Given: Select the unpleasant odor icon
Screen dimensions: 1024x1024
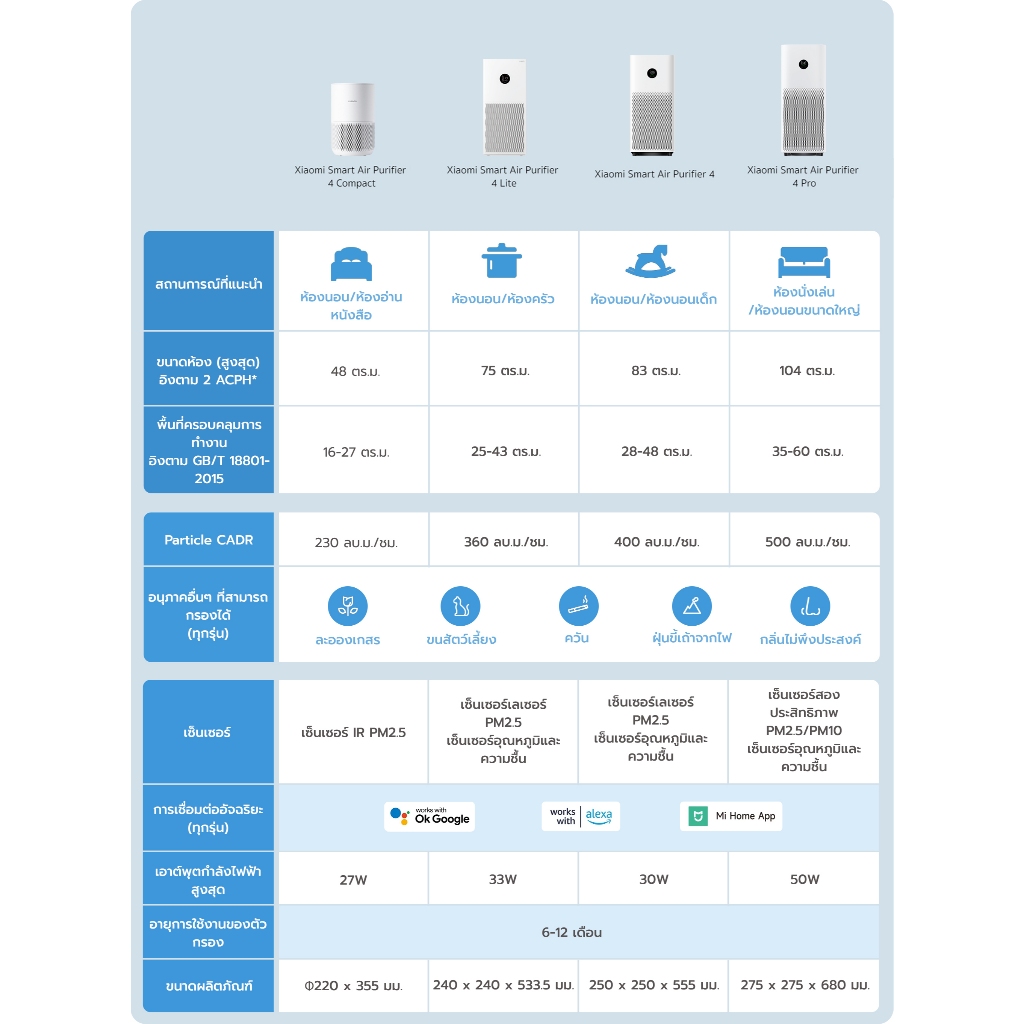Looking at the screenshot, I should coord(810,606).
